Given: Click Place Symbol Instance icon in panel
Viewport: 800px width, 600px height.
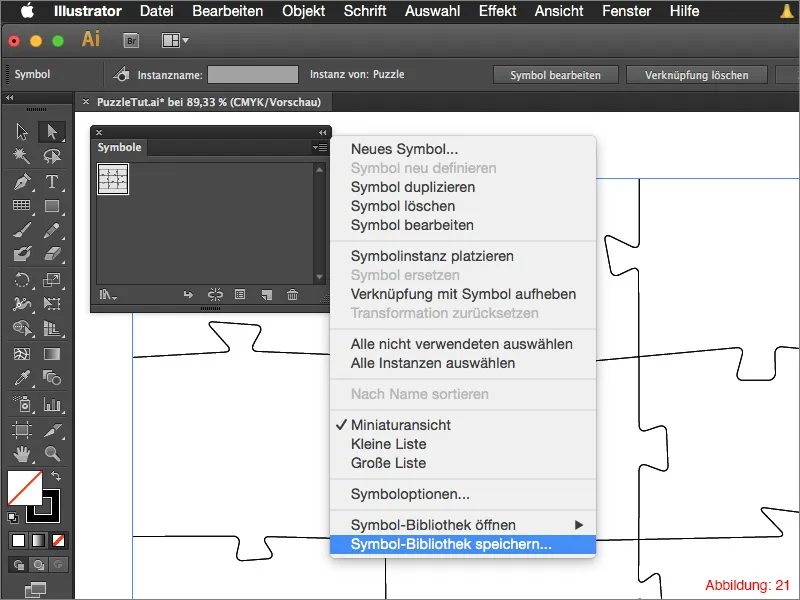Looking at the screenshot, I should (188, 294).
